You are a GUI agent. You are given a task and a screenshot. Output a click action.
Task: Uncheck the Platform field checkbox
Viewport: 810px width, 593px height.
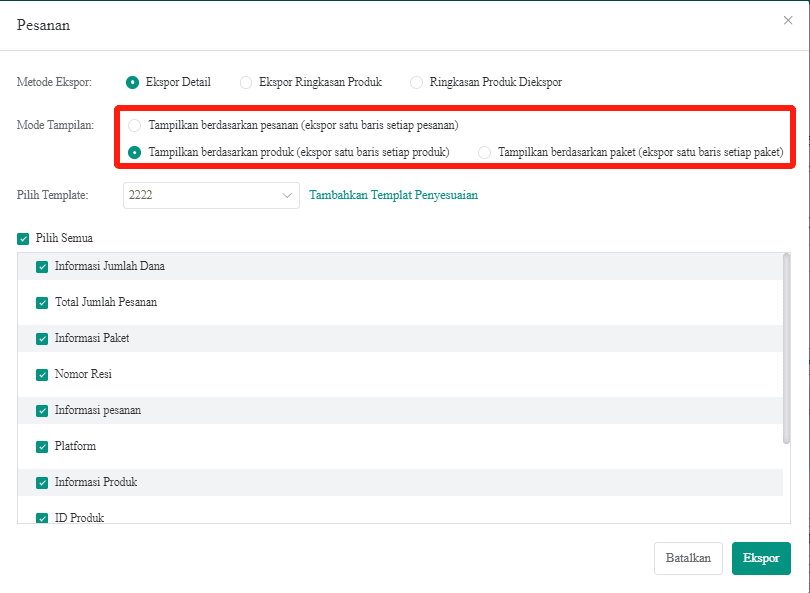click(x=42, y=447)
